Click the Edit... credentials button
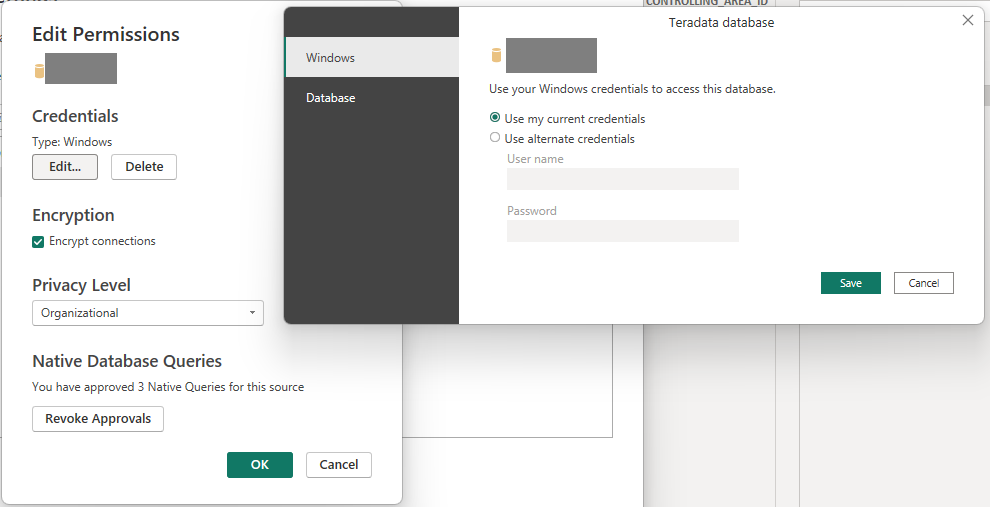Image resolution: width=990 pixels, height=507 pixels. pos(65,167)
